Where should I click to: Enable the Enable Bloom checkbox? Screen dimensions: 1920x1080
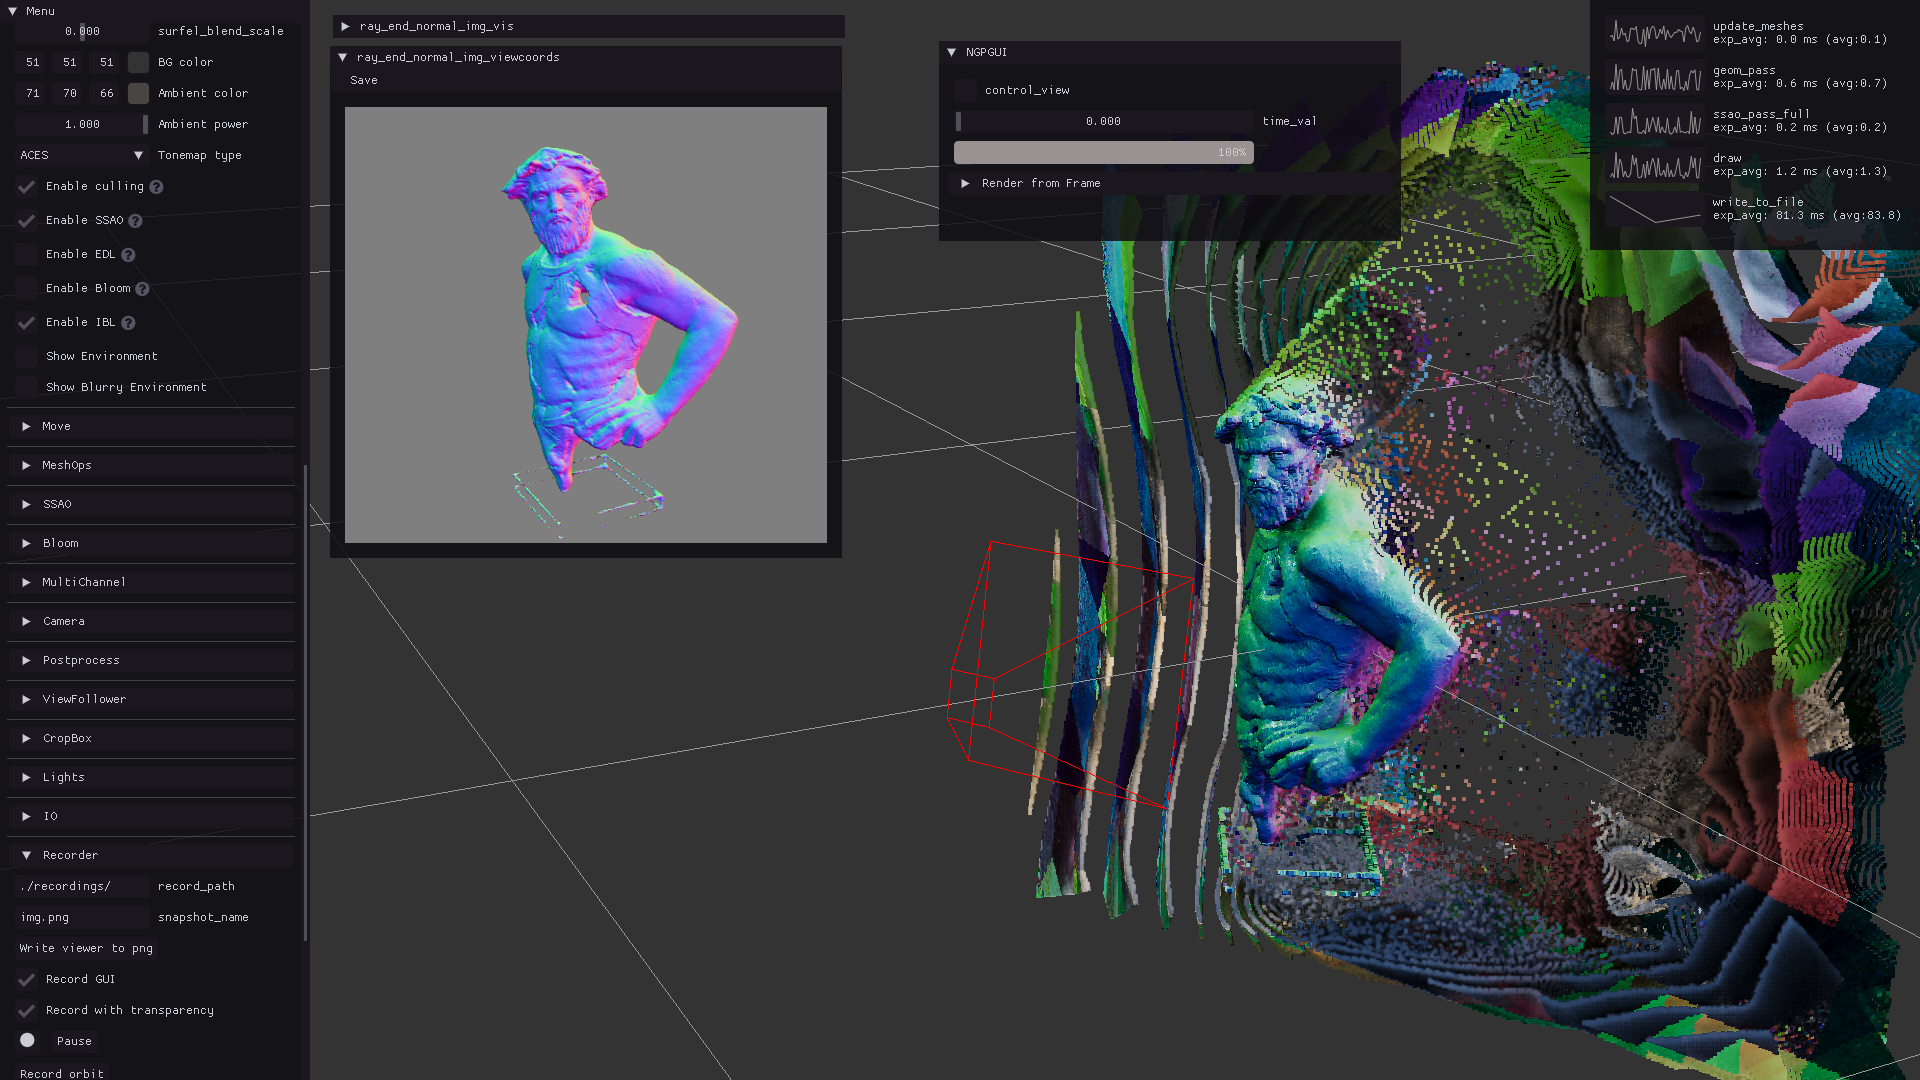(27, 289)
